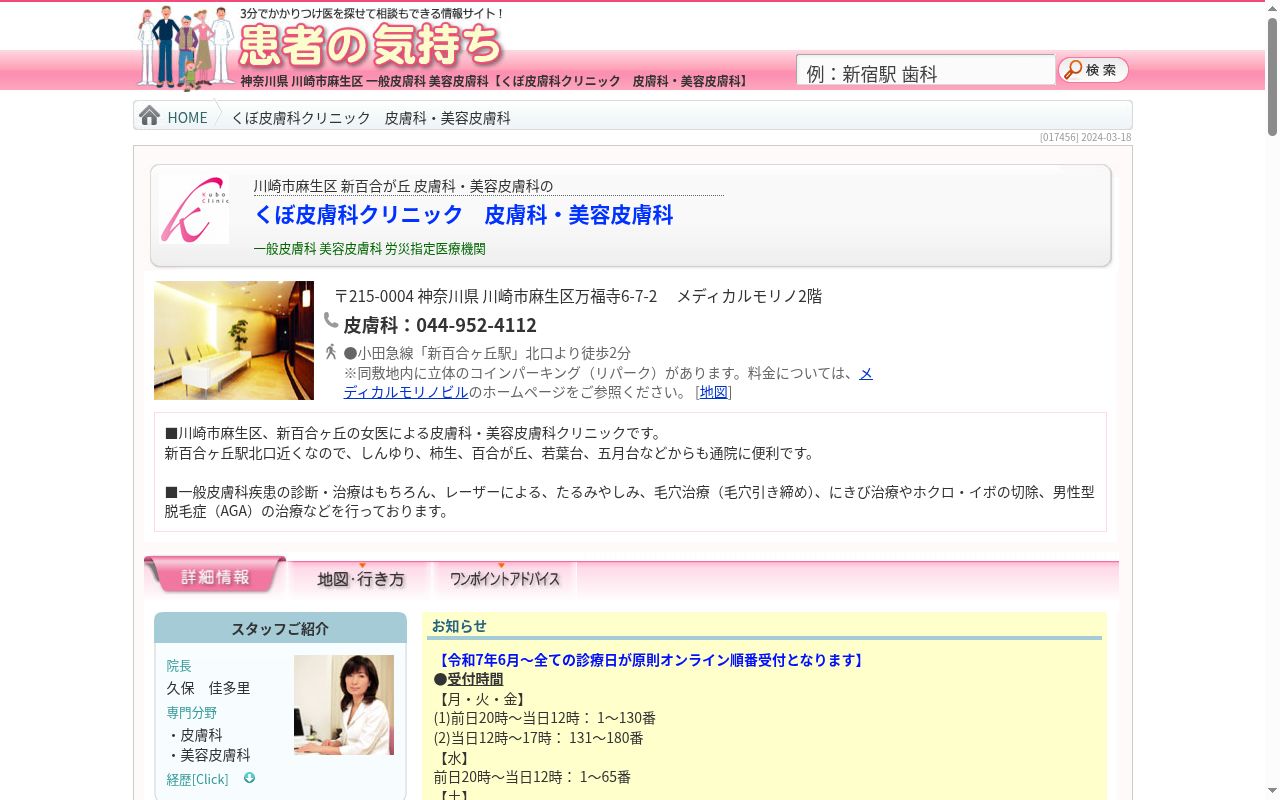This screenshot has height=800, width=1280.
Task: Switch to the ワンポイントアドバイス tab
Action: [505, 579]
